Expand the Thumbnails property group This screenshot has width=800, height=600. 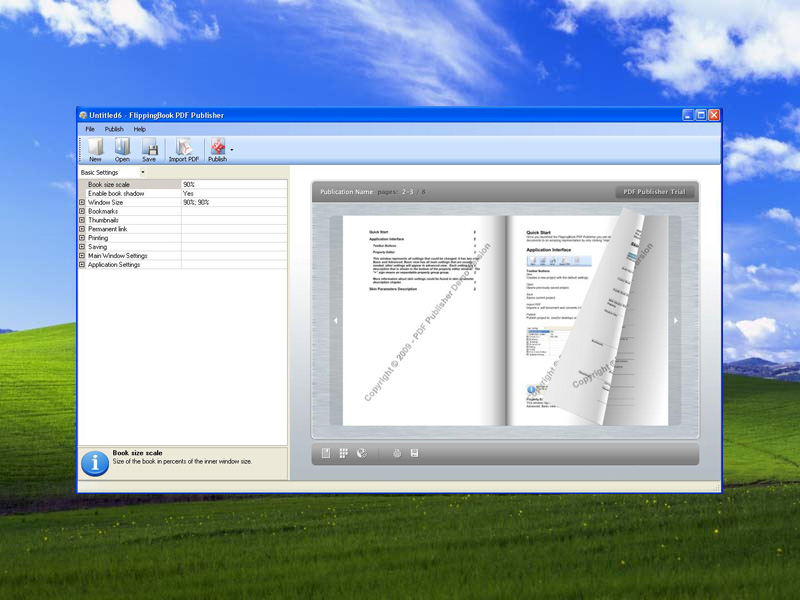pos(82,220)
